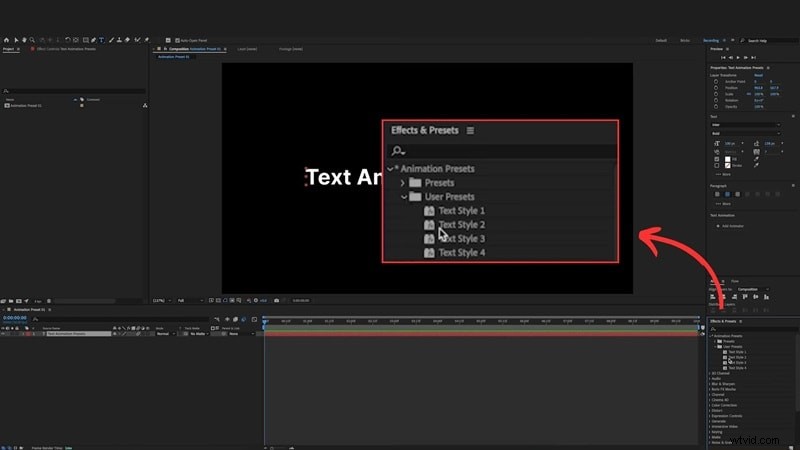Open the Layer (none) viewer tab
Screen dimensions: 800x450
click(247, 49)
